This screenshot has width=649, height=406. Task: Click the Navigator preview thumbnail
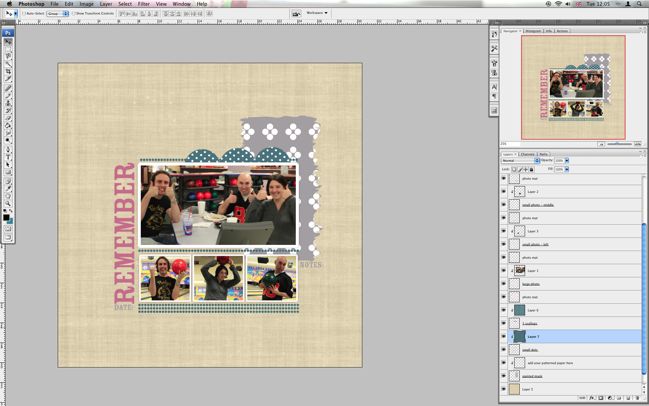pos(573,87)
